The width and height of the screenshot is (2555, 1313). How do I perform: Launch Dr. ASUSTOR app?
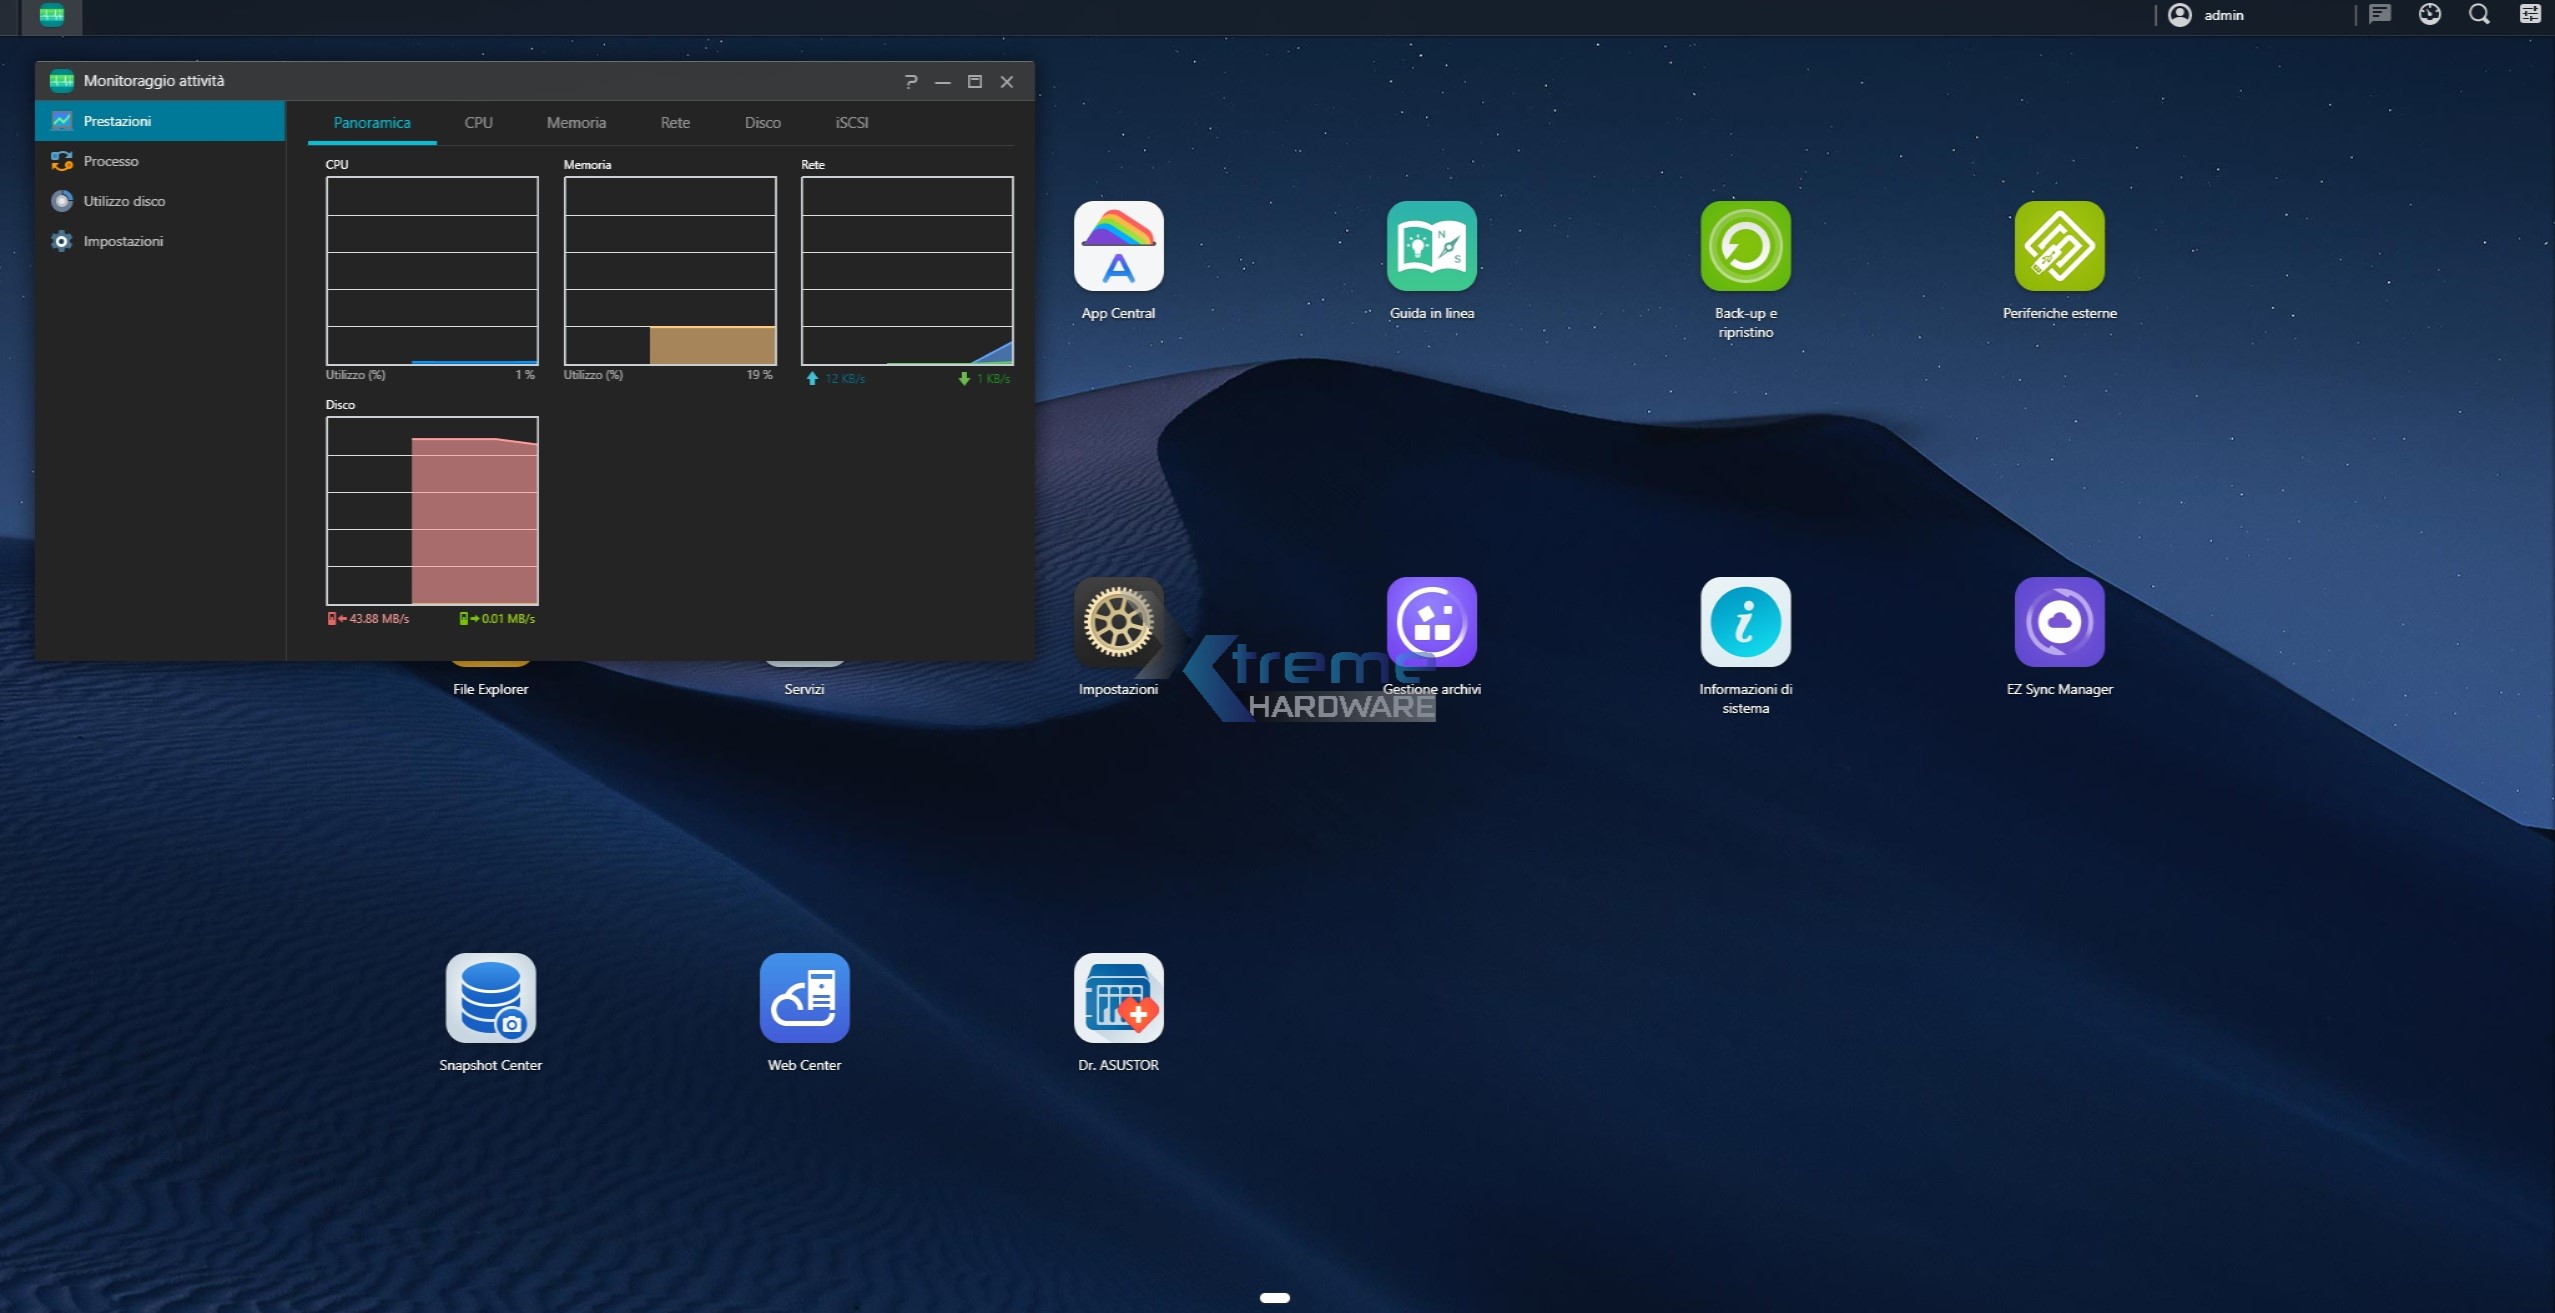[x=1118, y=998]
